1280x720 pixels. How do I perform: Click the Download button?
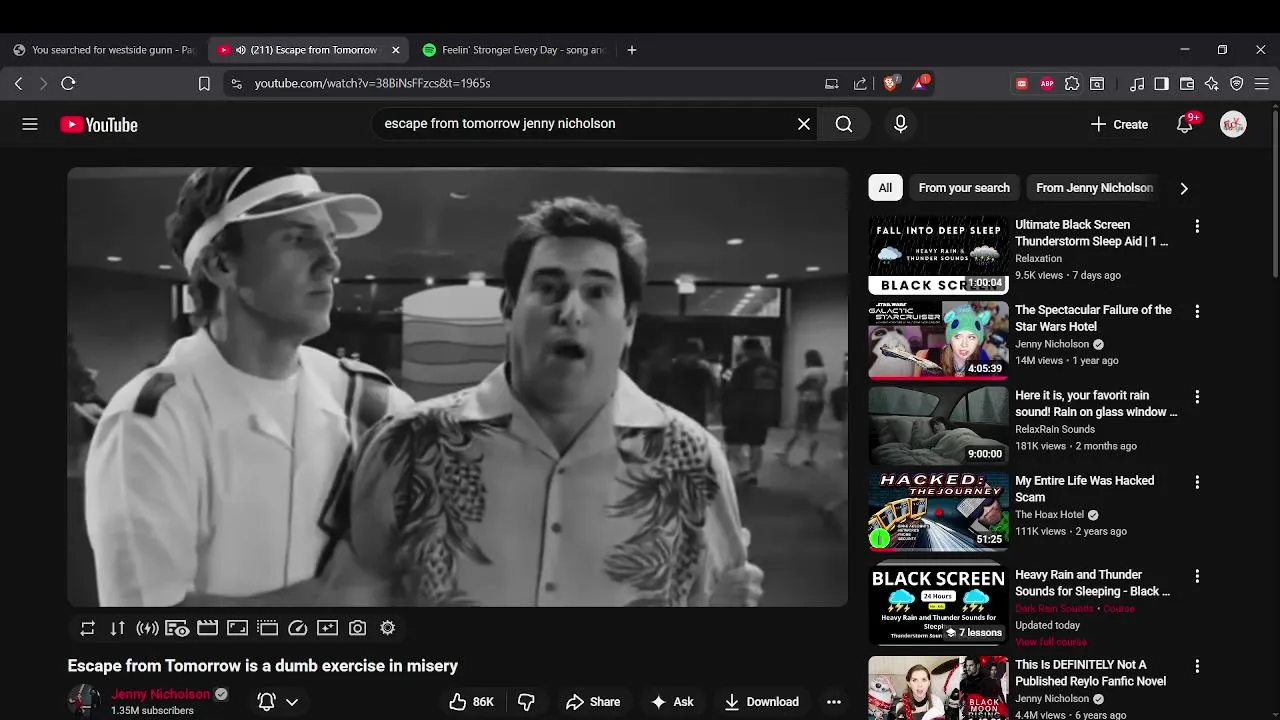tap(762, 702)
